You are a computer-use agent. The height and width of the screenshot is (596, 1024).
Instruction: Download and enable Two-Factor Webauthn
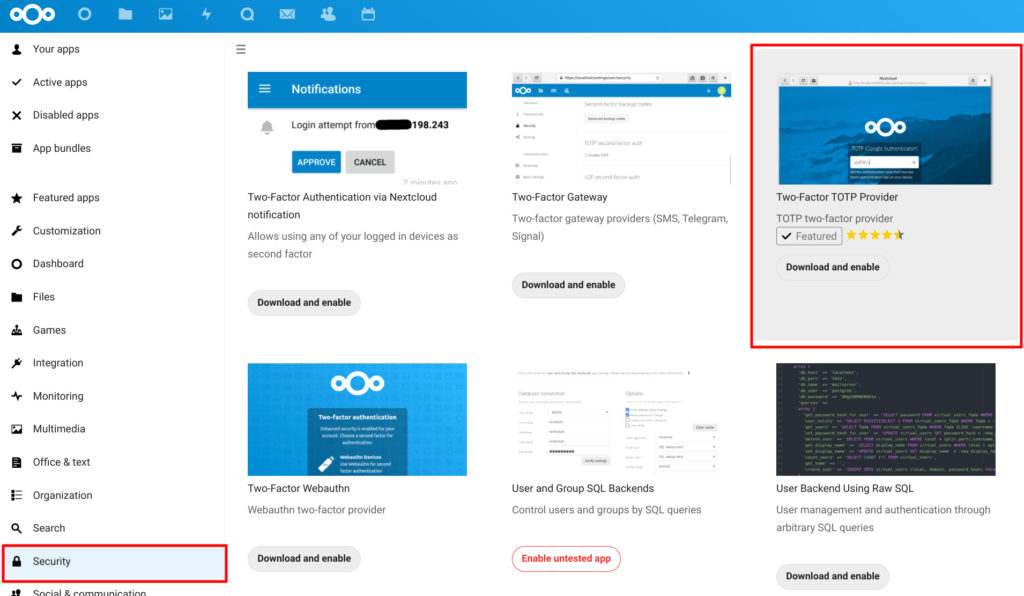coord(304,559)
